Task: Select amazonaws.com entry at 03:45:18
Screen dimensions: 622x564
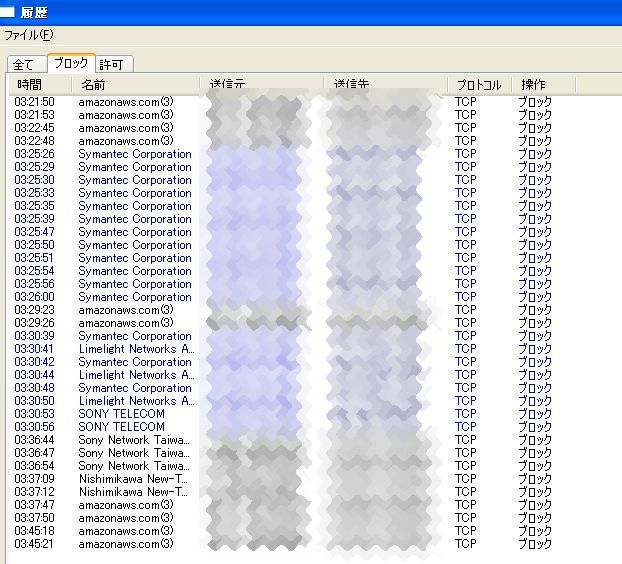Action: (283, 531)
